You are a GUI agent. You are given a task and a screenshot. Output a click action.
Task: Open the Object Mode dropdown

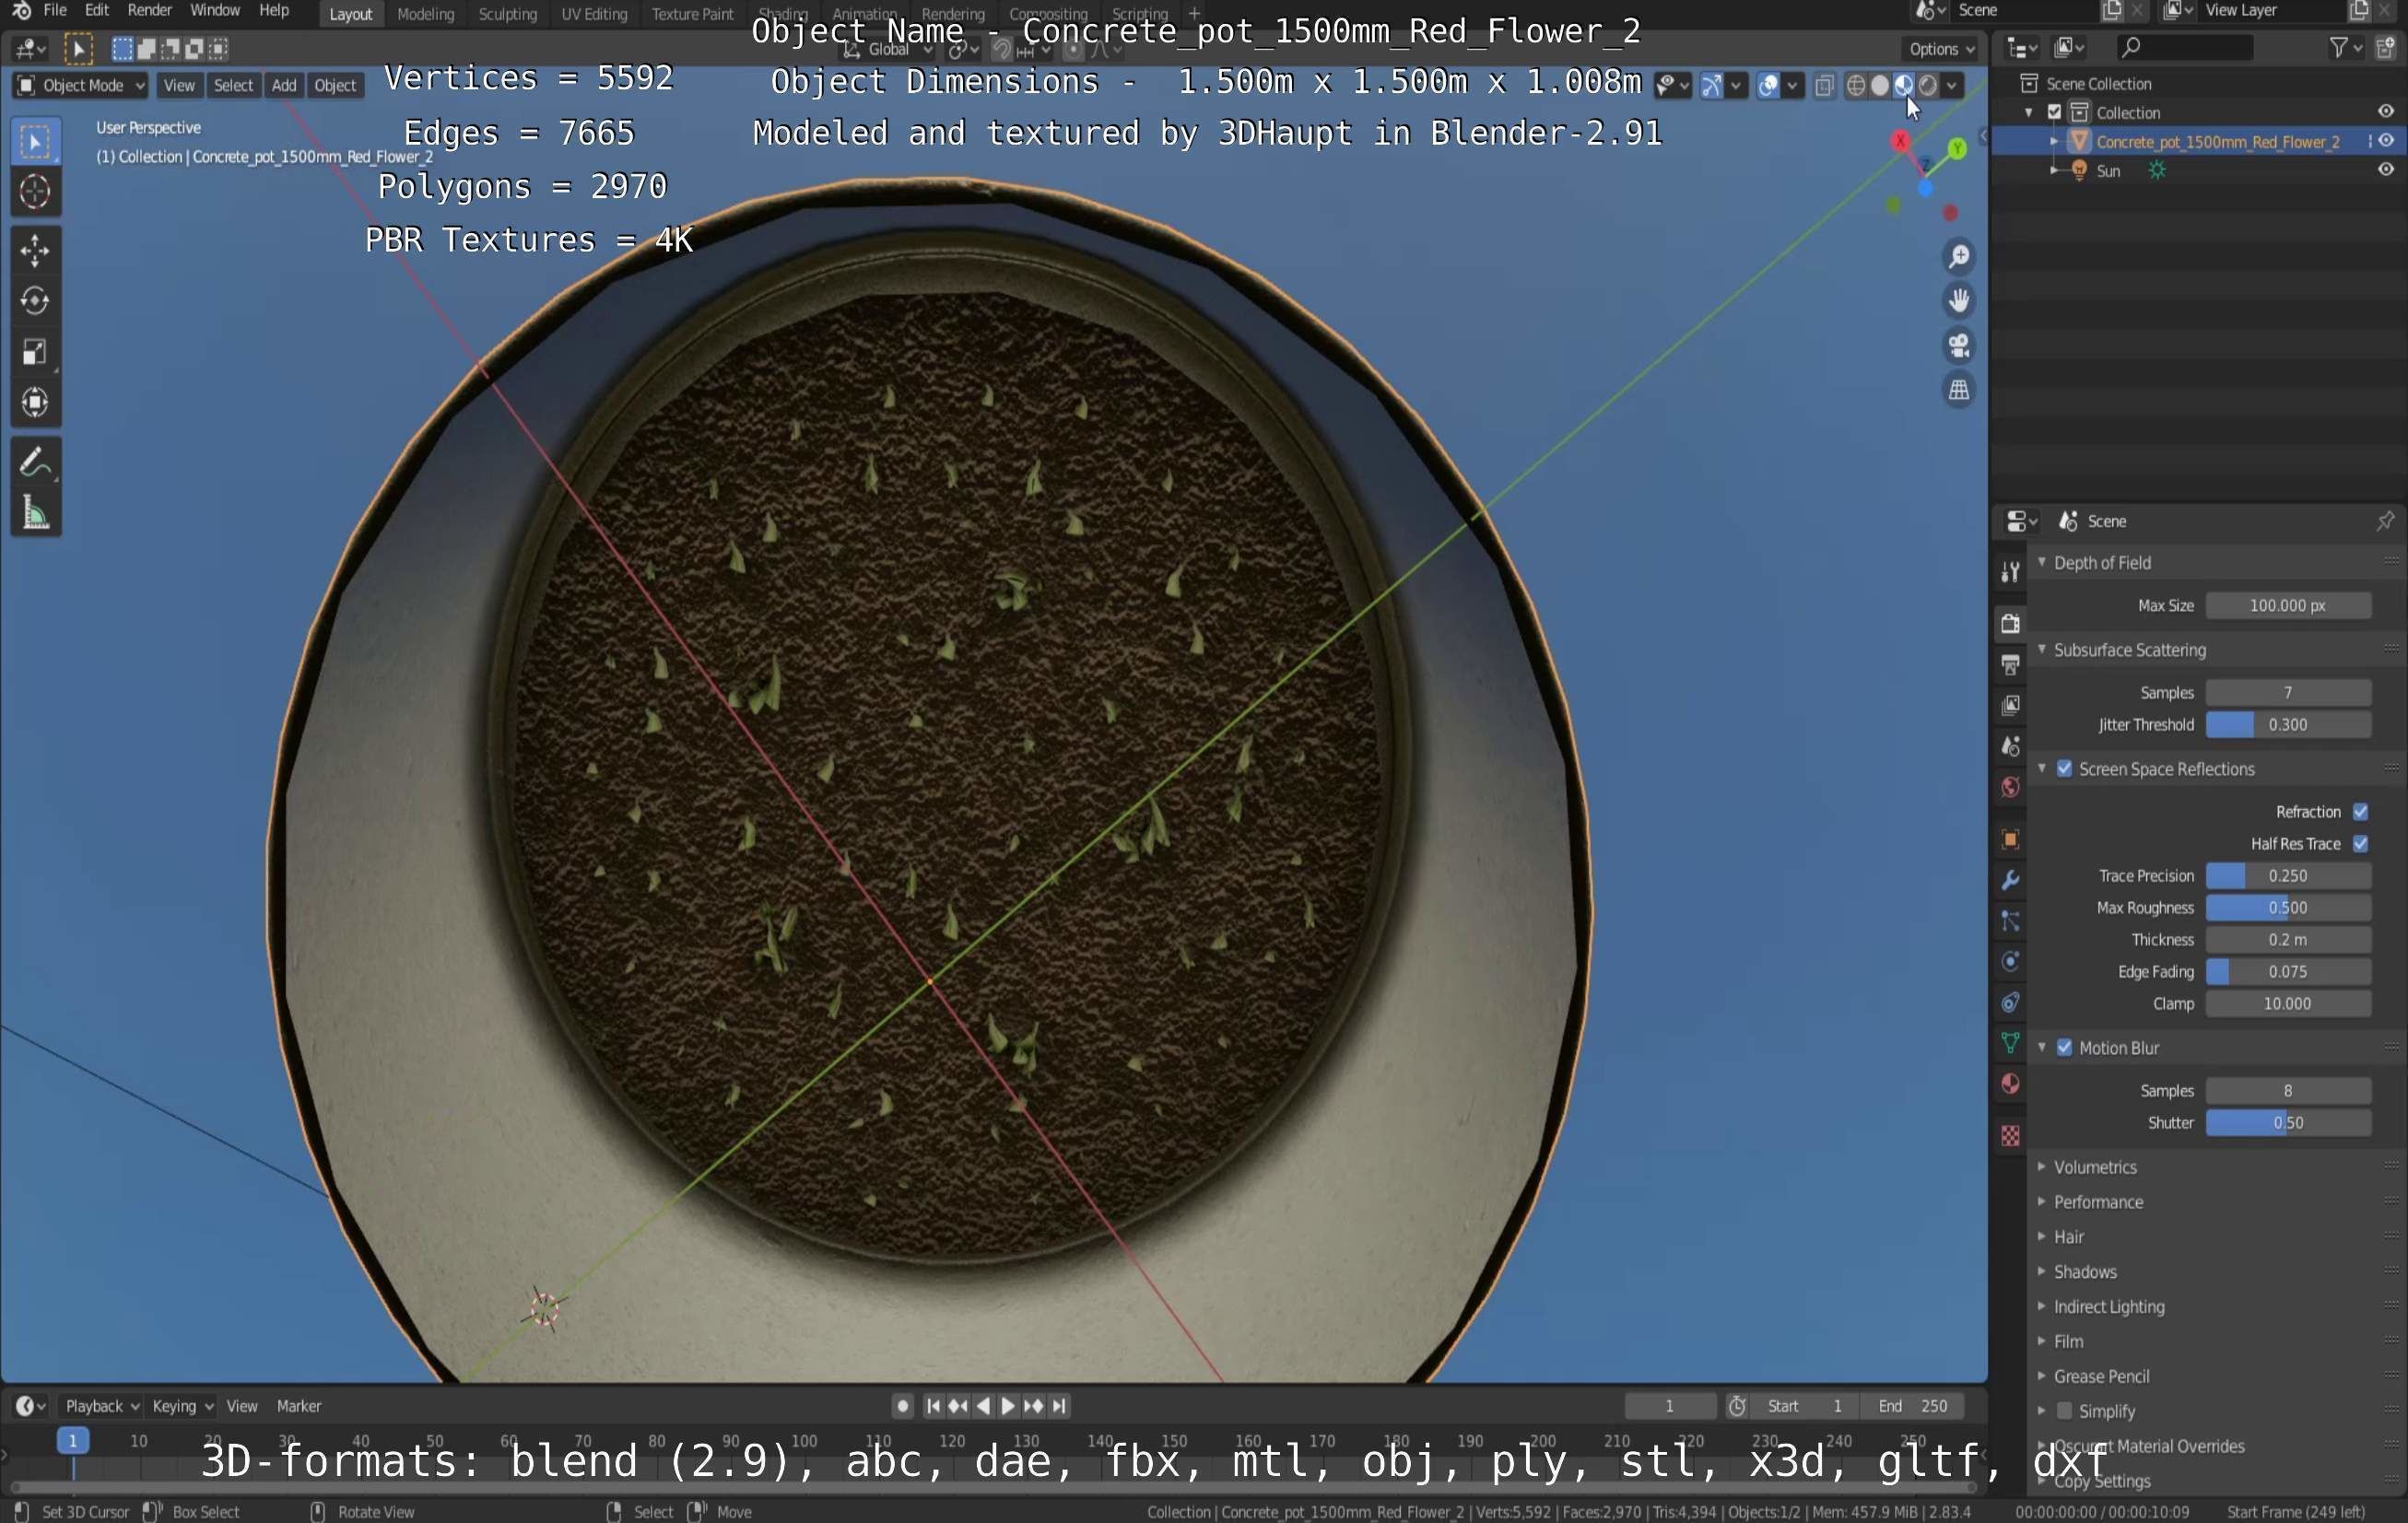(82, 86)
